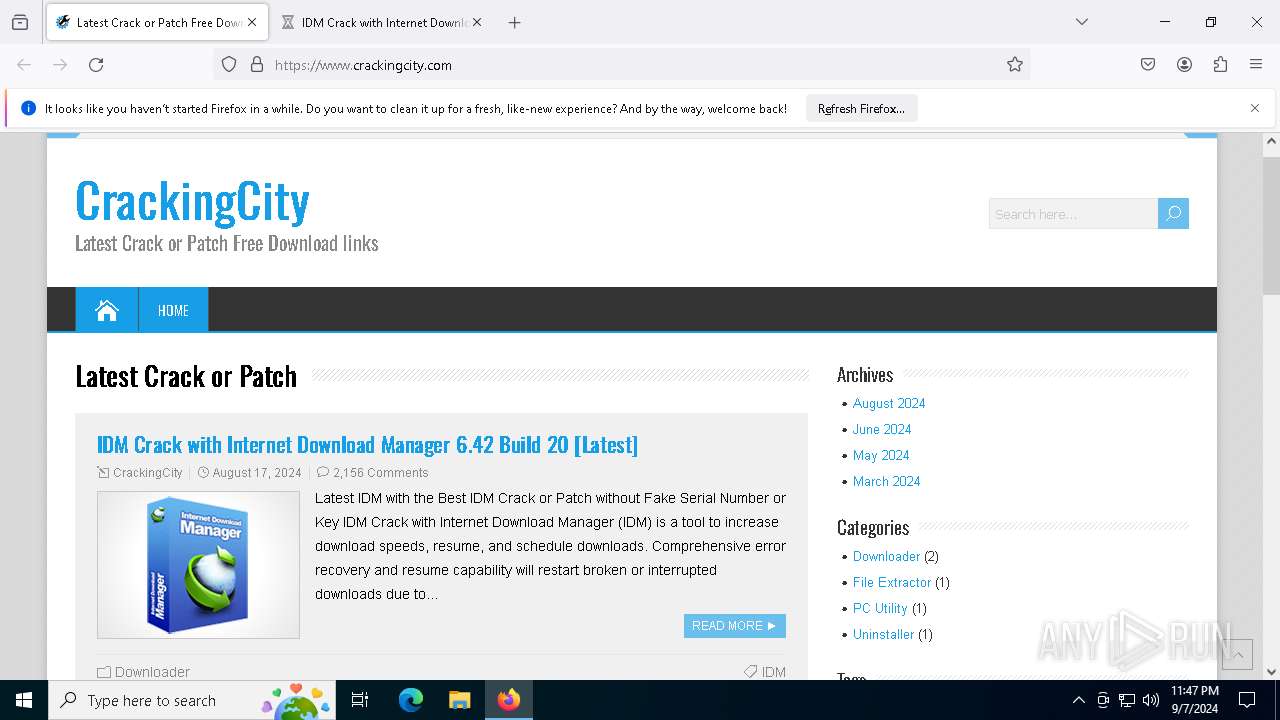The height and width of the screenshot is (720, 1280).
Task: Select the HOME menu item
Action: 173,310
